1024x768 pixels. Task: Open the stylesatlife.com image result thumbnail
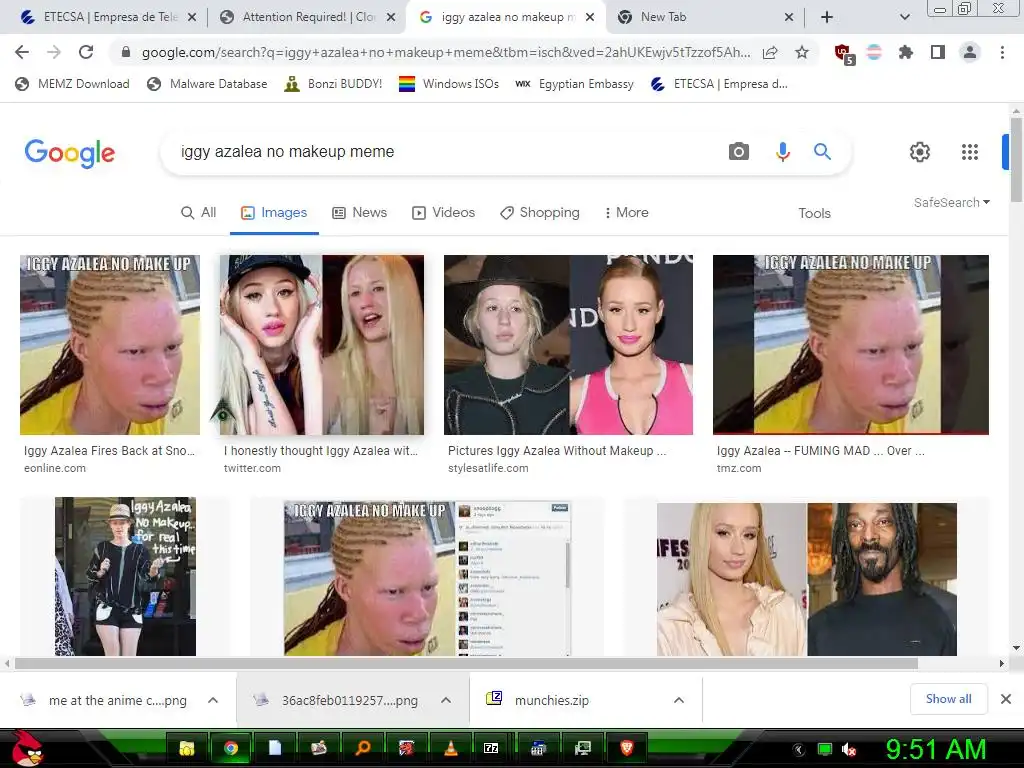point(568,345)
